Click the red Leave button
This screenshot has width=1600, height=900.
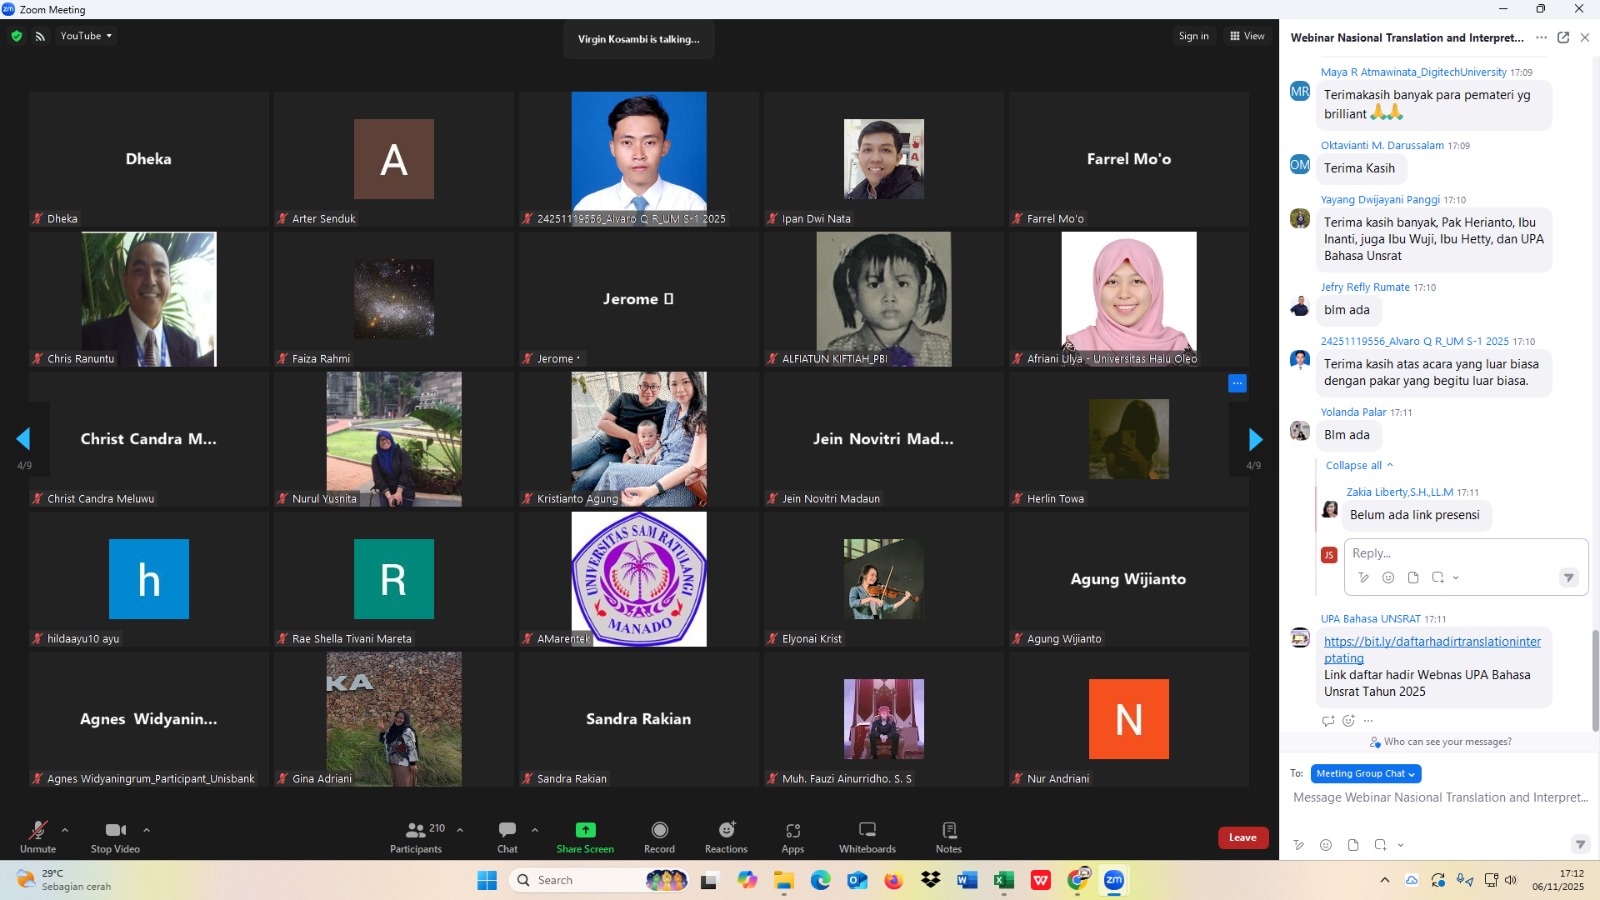tap(1242, 838)
